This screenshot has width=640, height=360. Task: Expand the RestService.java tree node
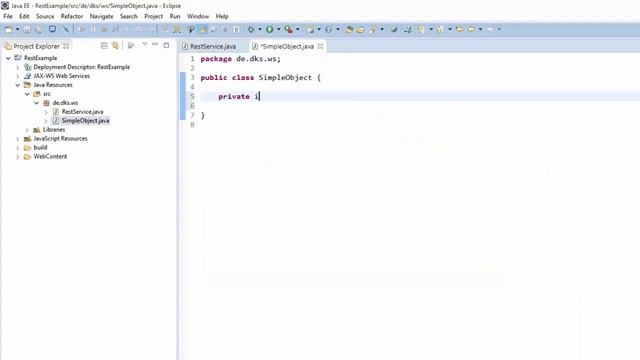[x=46, y=112]
